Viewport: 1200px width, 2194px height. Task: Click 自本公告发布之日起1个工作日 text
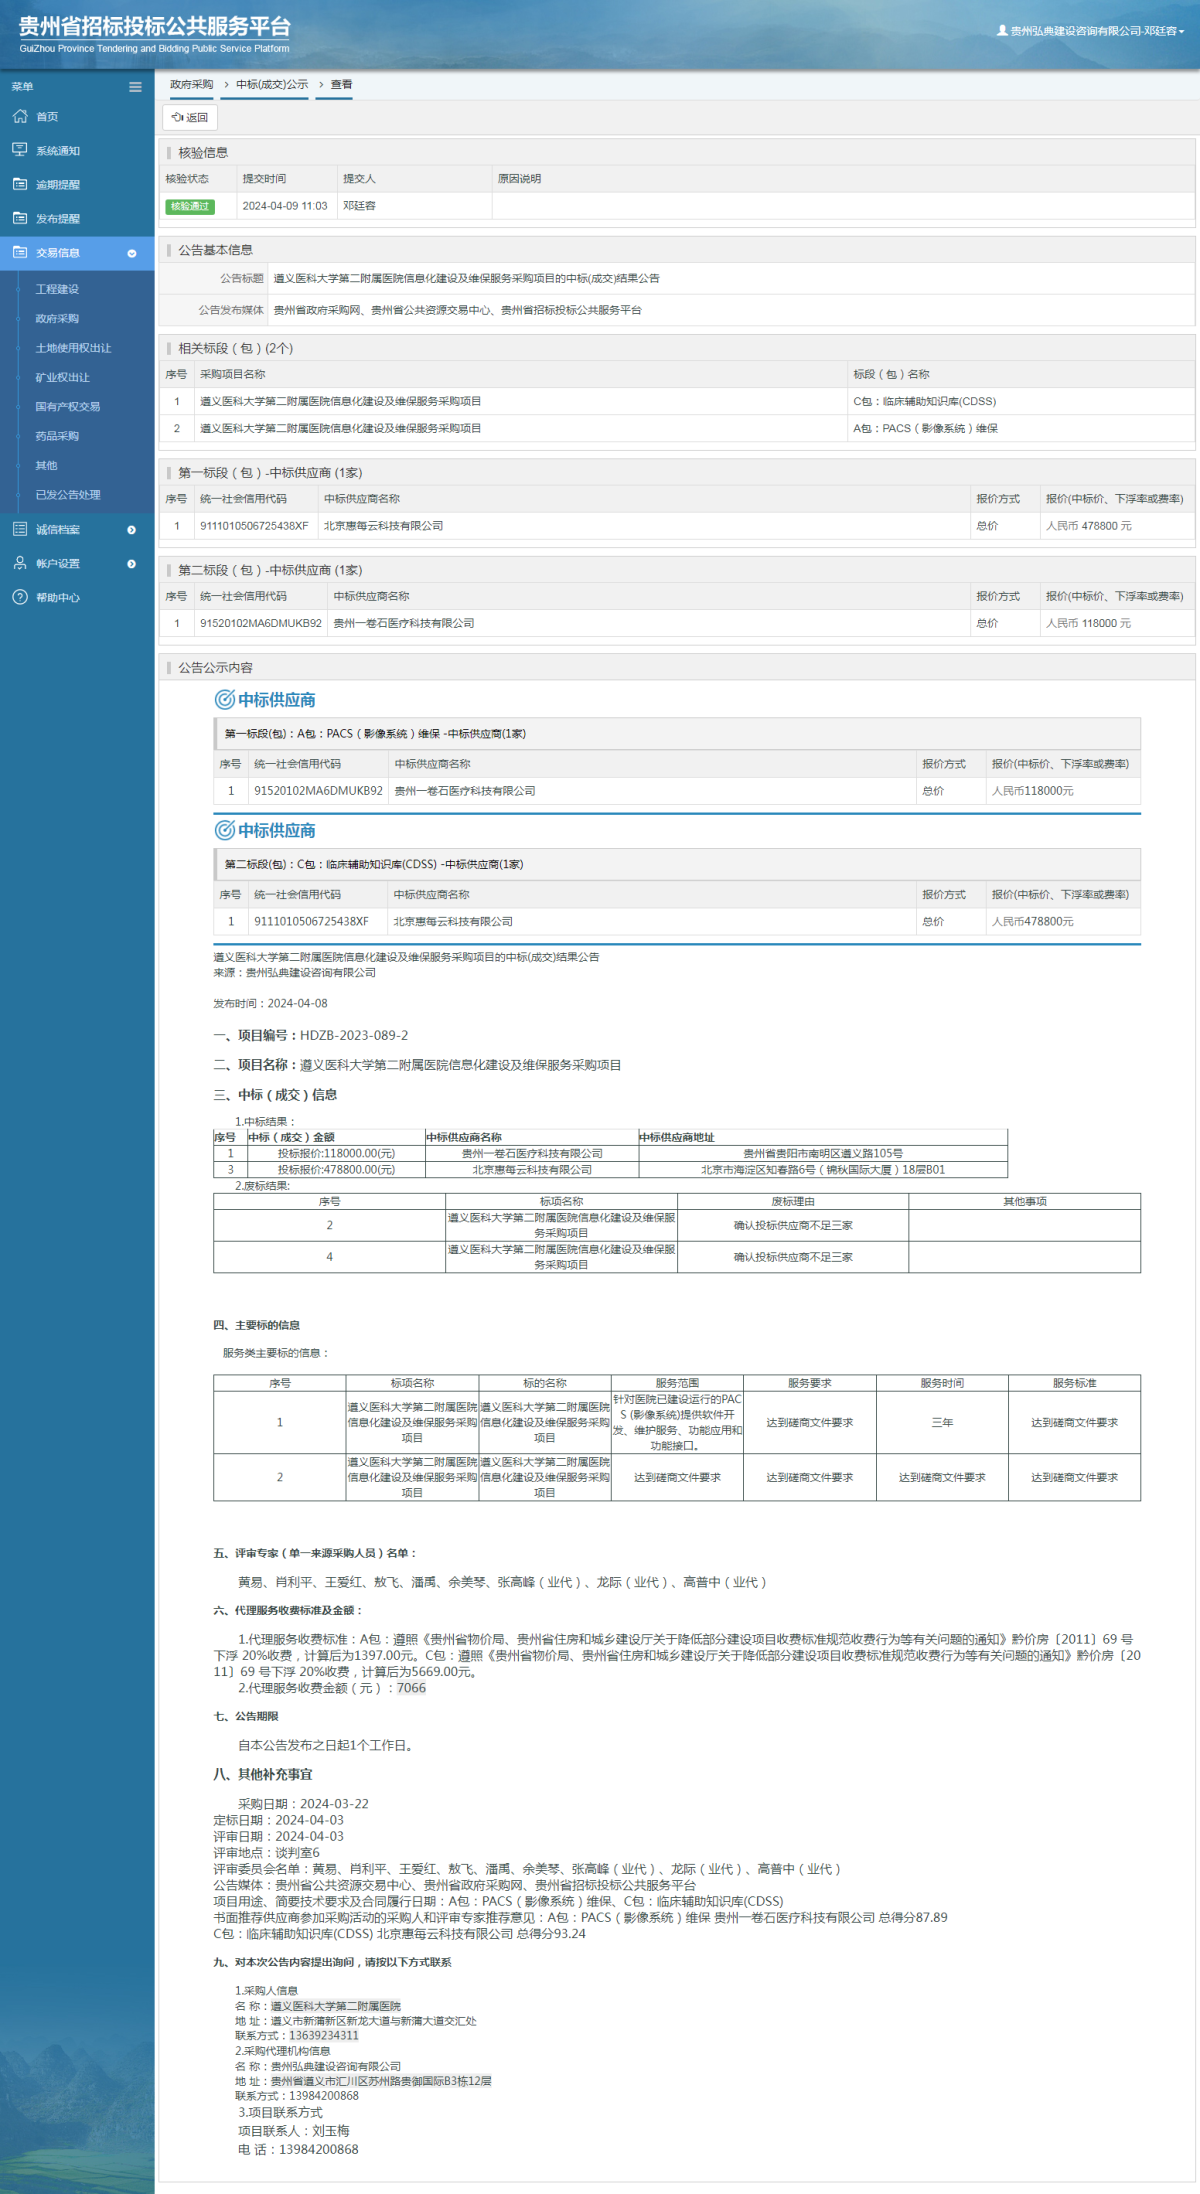click(x=326, y=1745)
